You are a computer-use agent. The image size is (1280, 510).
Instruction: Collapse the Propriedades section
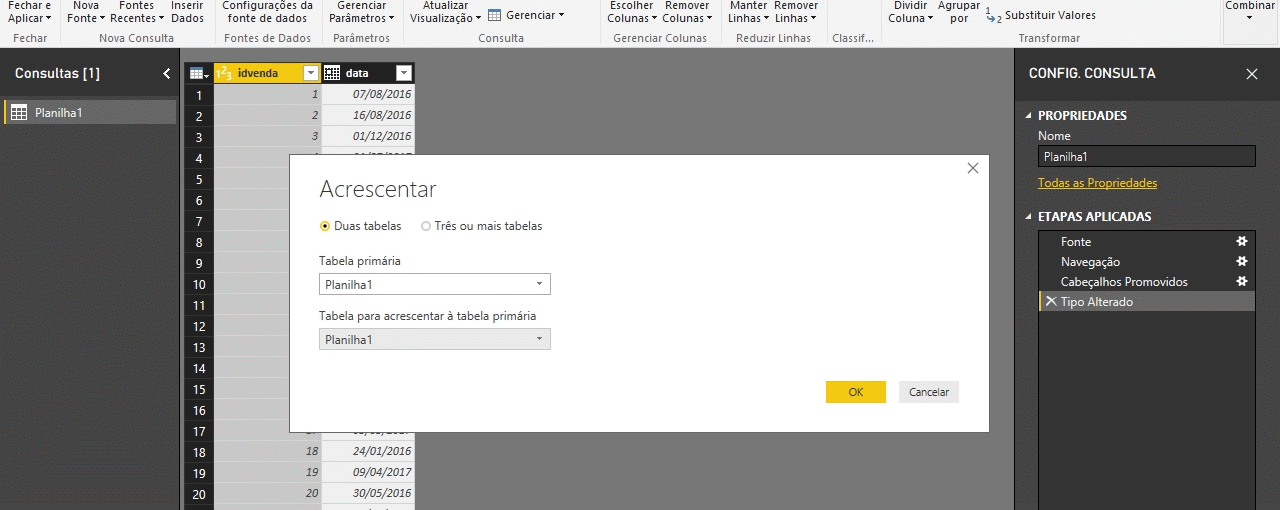coord(1030,116)
